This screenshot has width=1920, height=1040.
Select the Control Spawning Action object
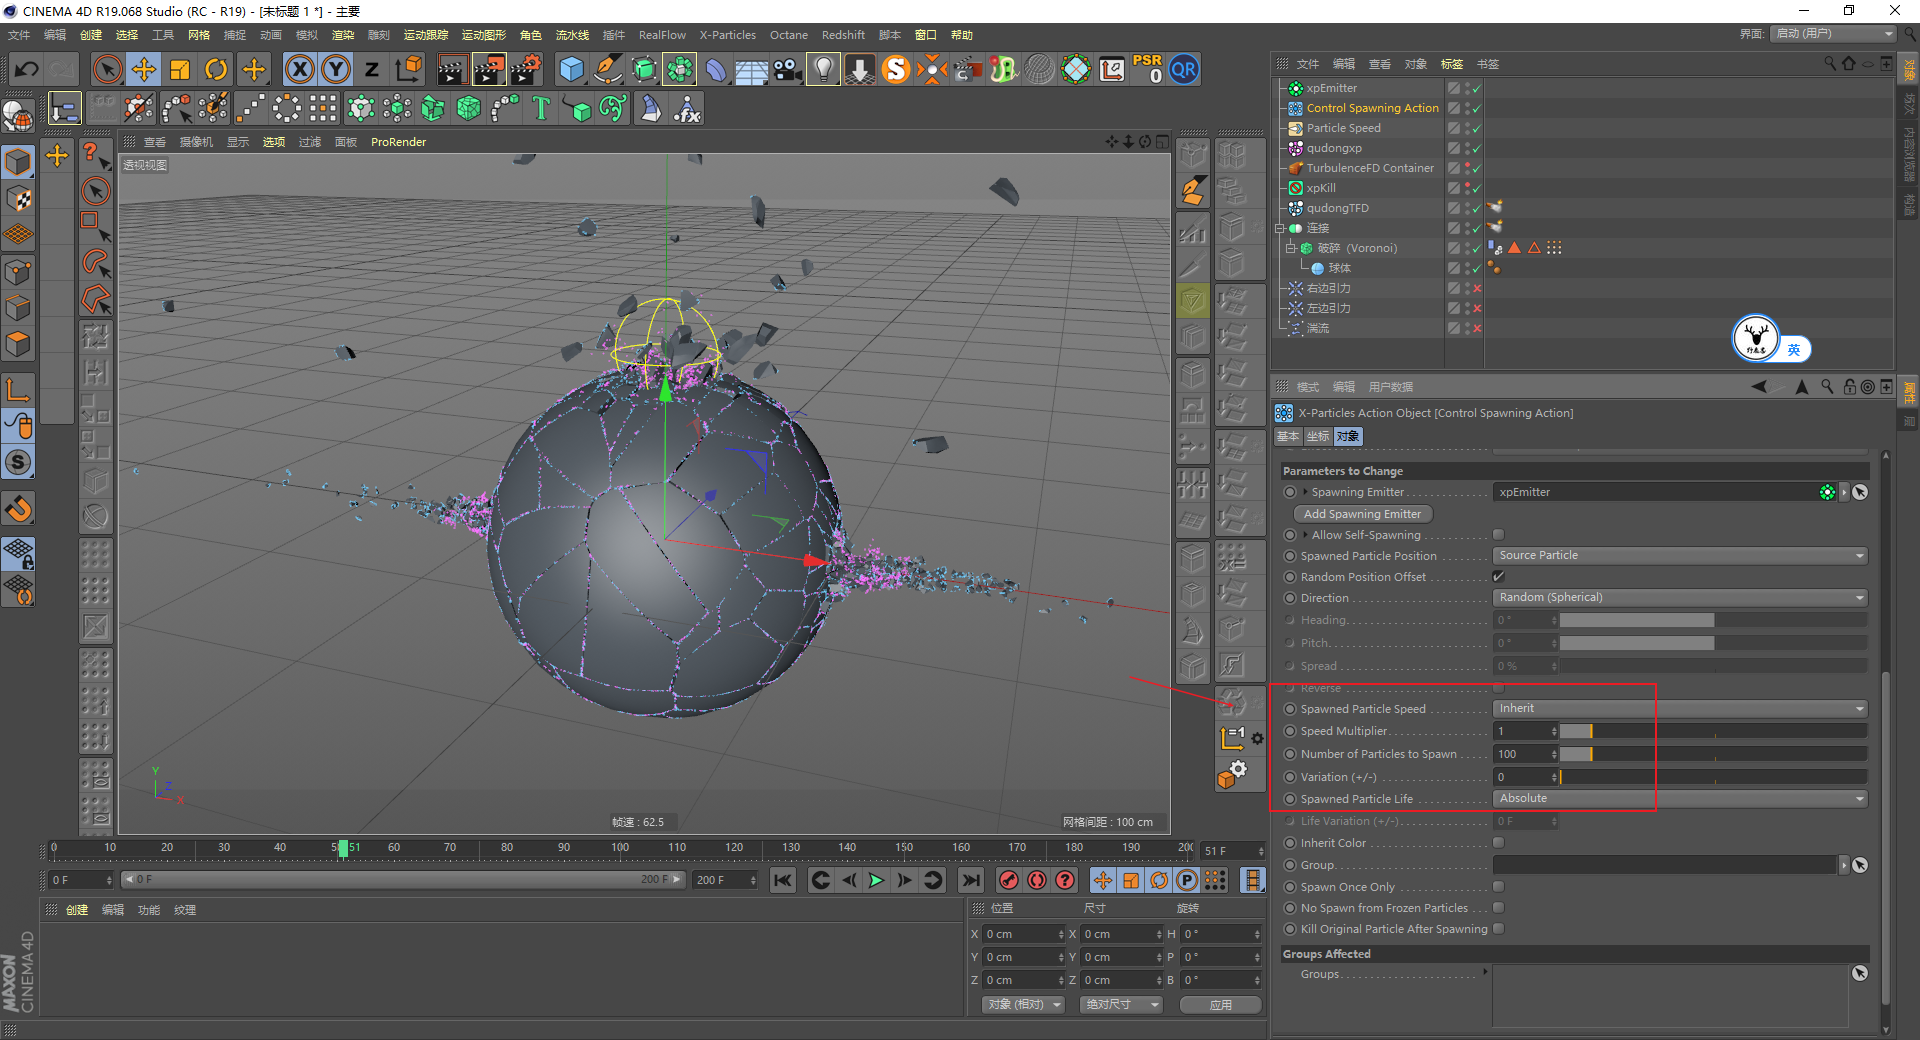1372,108
